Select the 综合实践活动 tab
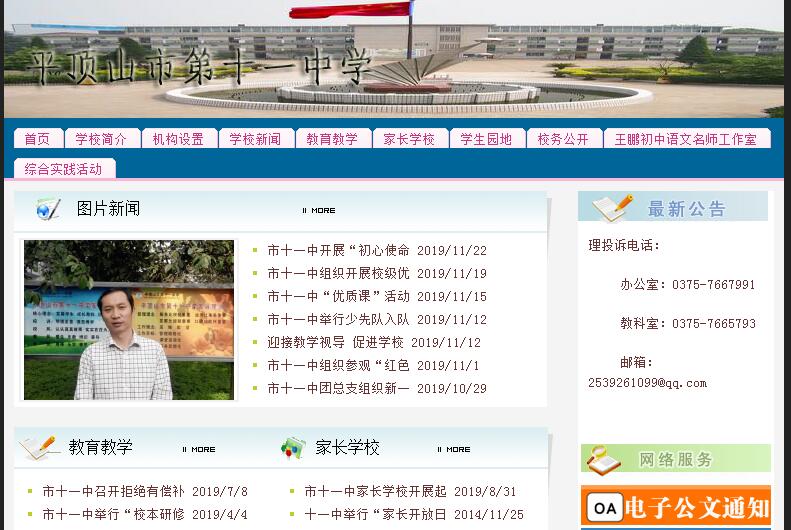Image resolution: width=791 pixels, height=530 pixels. pos(65,168)
